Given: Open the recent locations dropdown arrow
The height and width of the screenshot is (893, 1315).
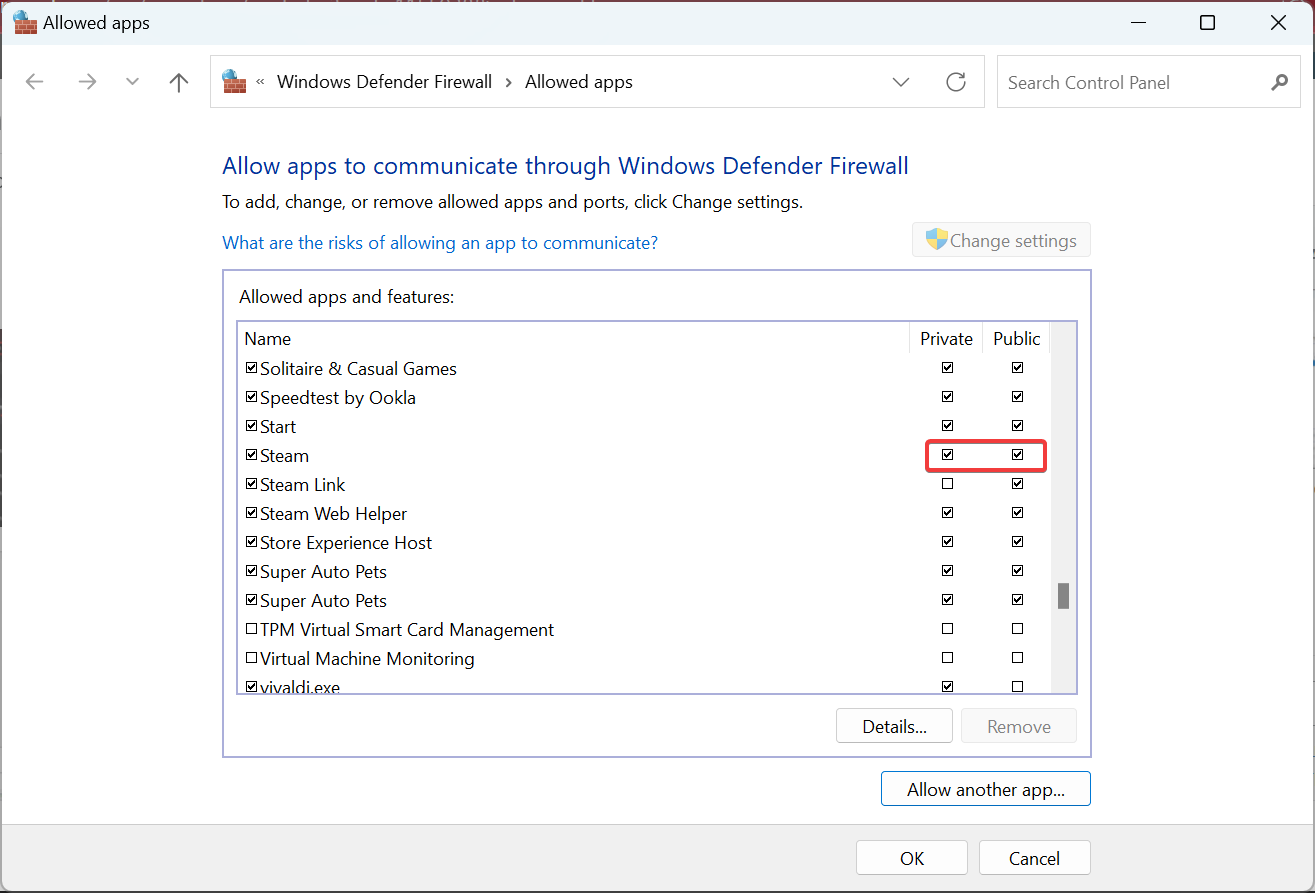Looking at the screenshot, I should pos(133,82).
